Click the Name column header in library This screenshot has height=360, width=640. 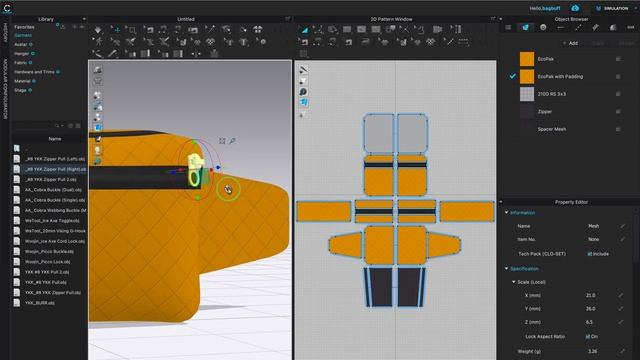pos(55,139)
